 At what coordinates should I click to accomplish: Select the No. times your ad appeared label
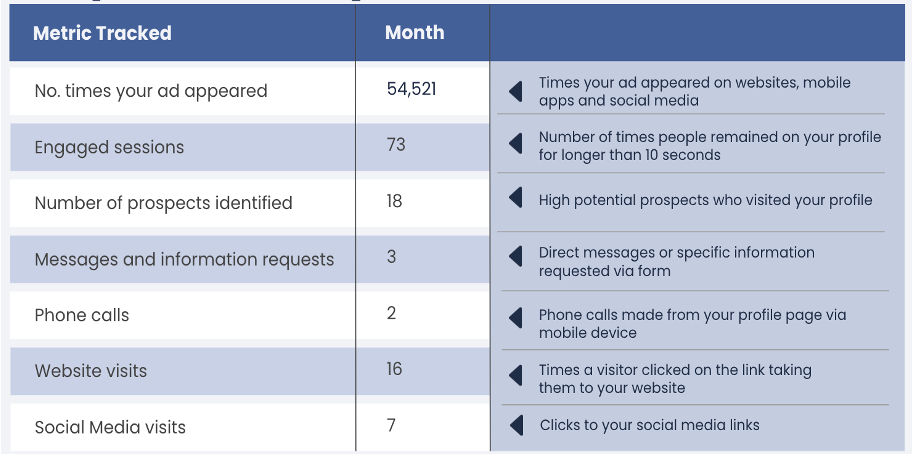[151, 91]
